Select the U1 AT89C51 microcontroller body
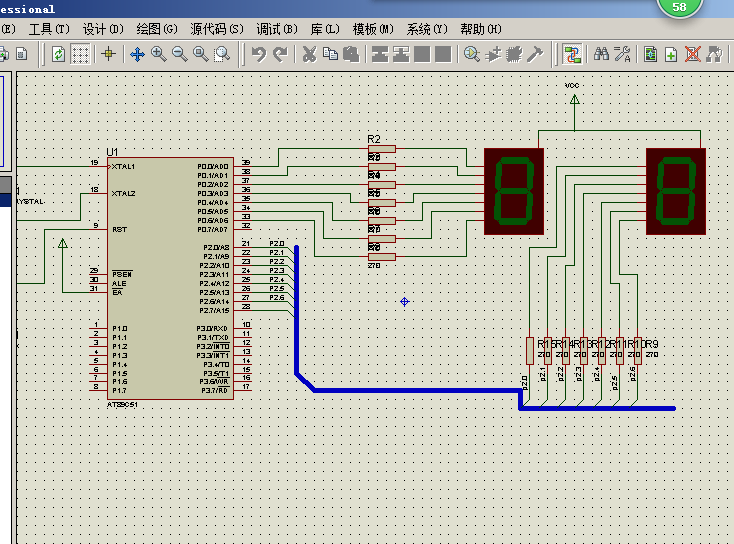Viewport: 734px width, 544px height. click(170, 279)
